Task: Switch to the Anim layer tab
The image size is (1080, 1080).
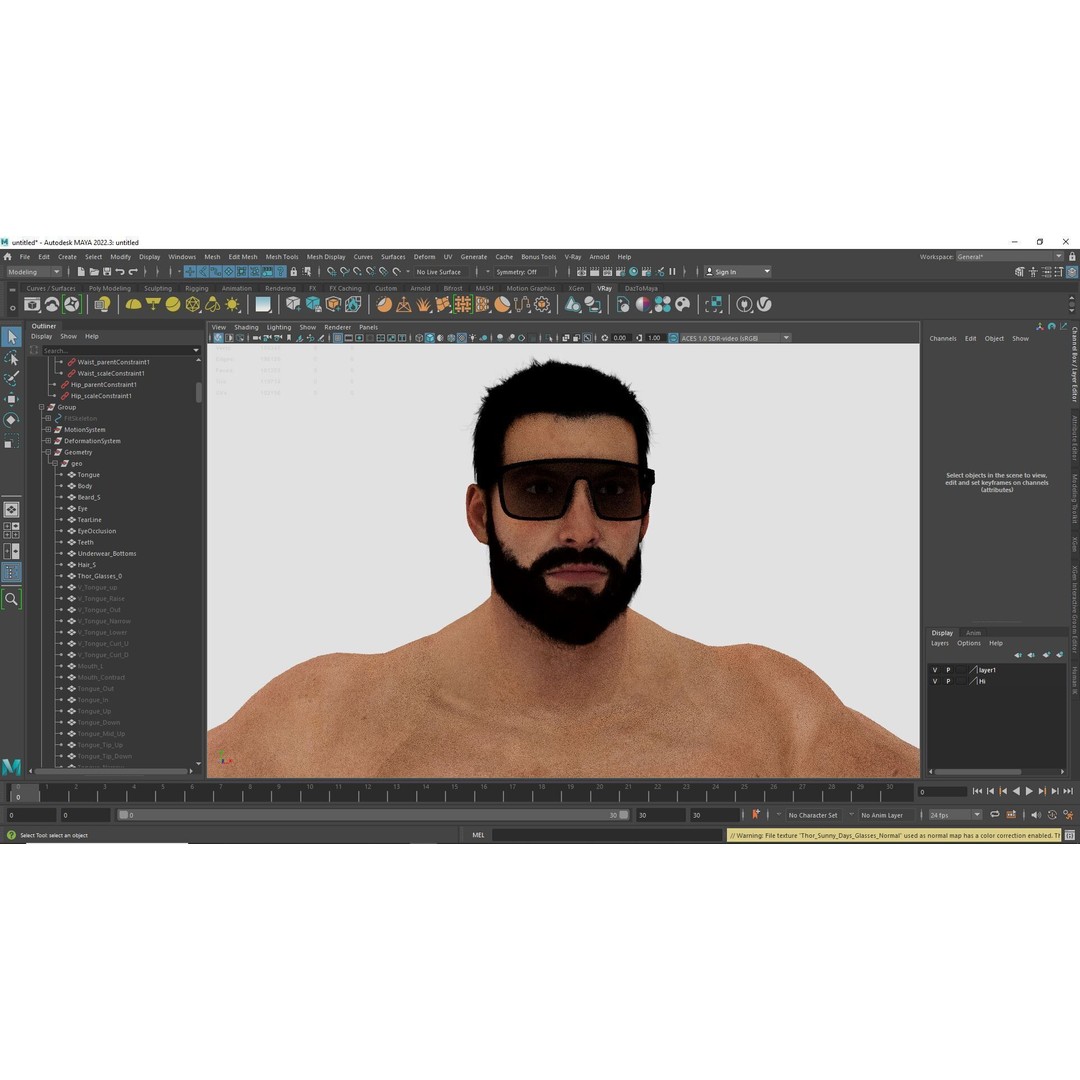Action: [973, 633]
